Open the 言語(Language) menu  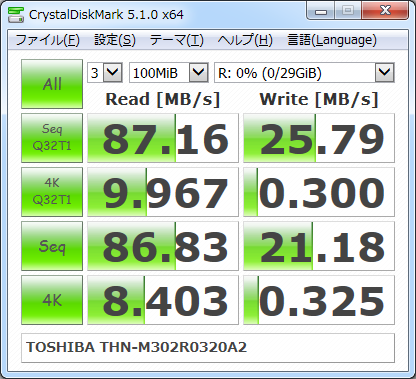(332, 40)
